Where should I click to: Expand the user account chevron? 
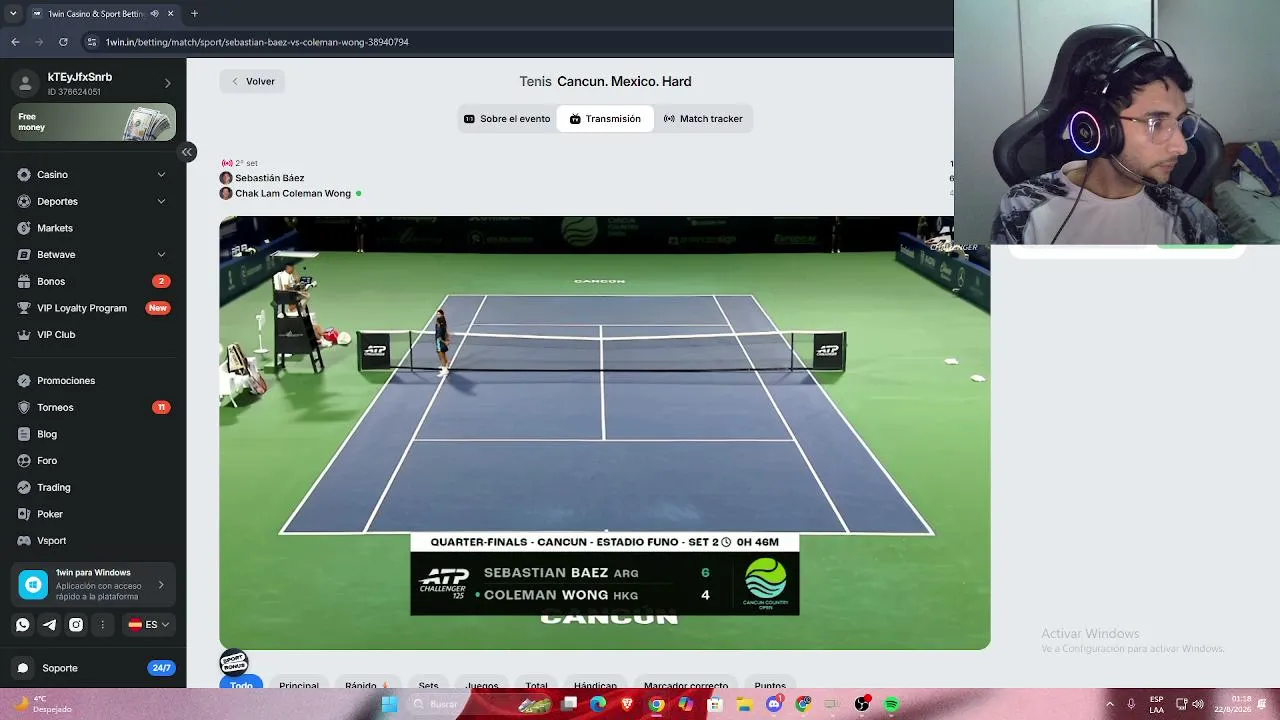click(x=167, y=83)
